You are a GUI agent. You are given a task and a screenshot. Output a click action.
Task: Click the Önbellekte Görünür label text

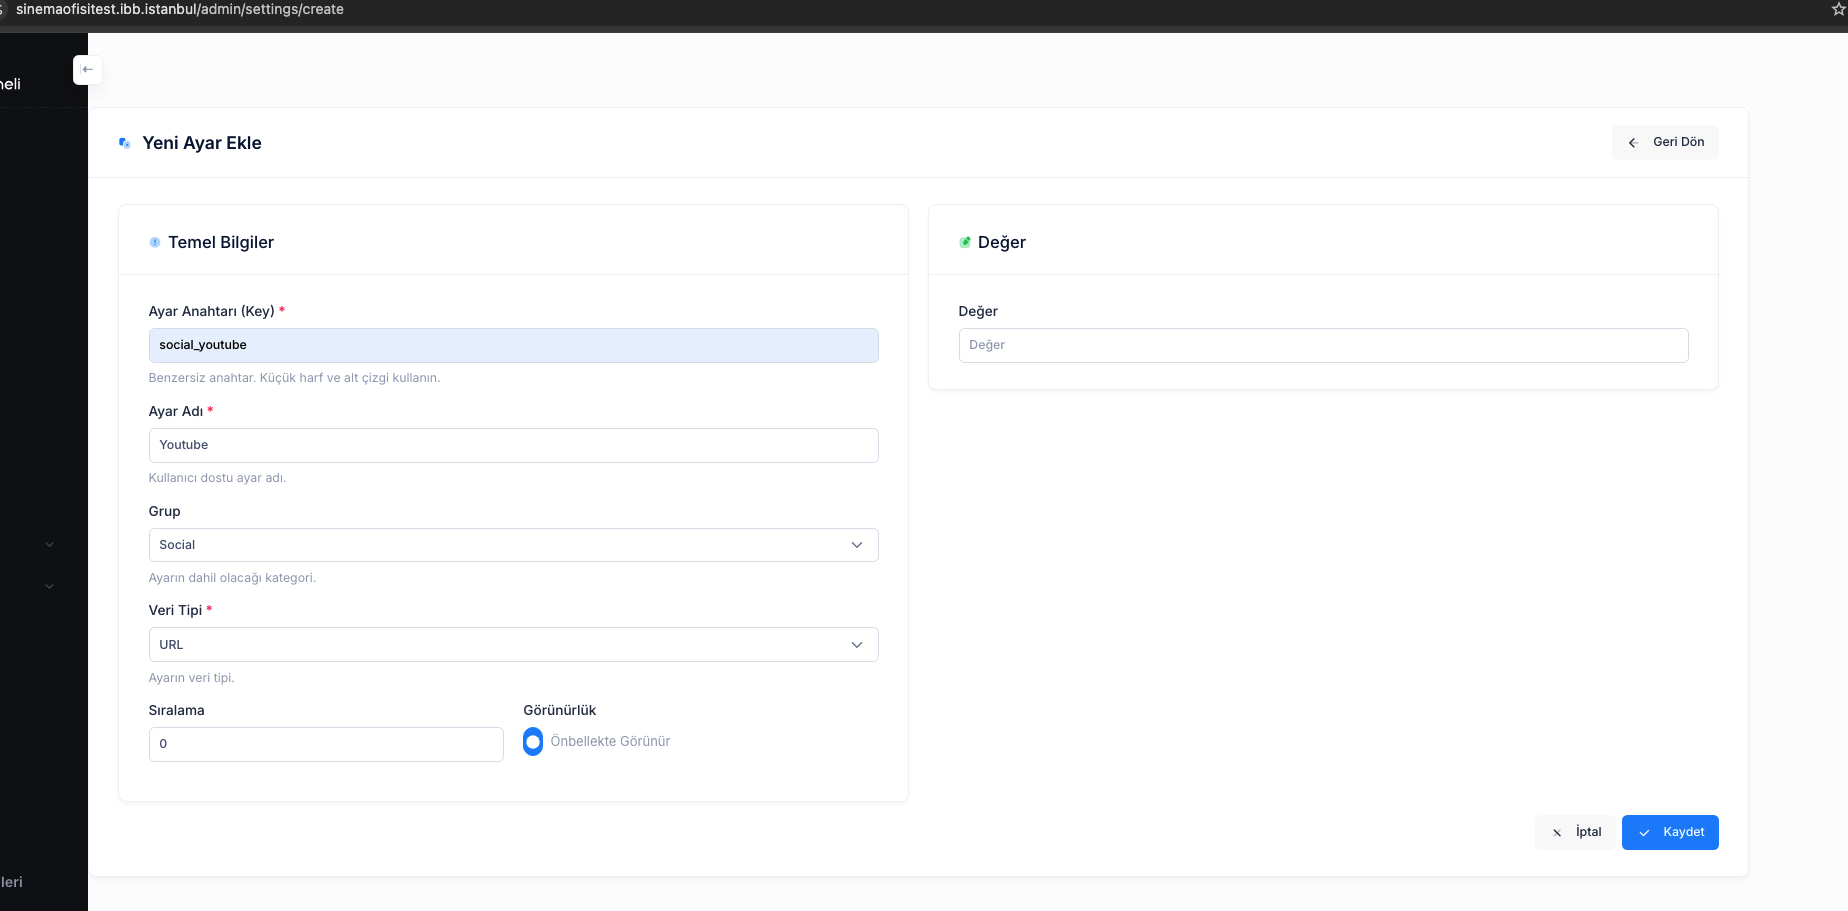coord(610,741)
